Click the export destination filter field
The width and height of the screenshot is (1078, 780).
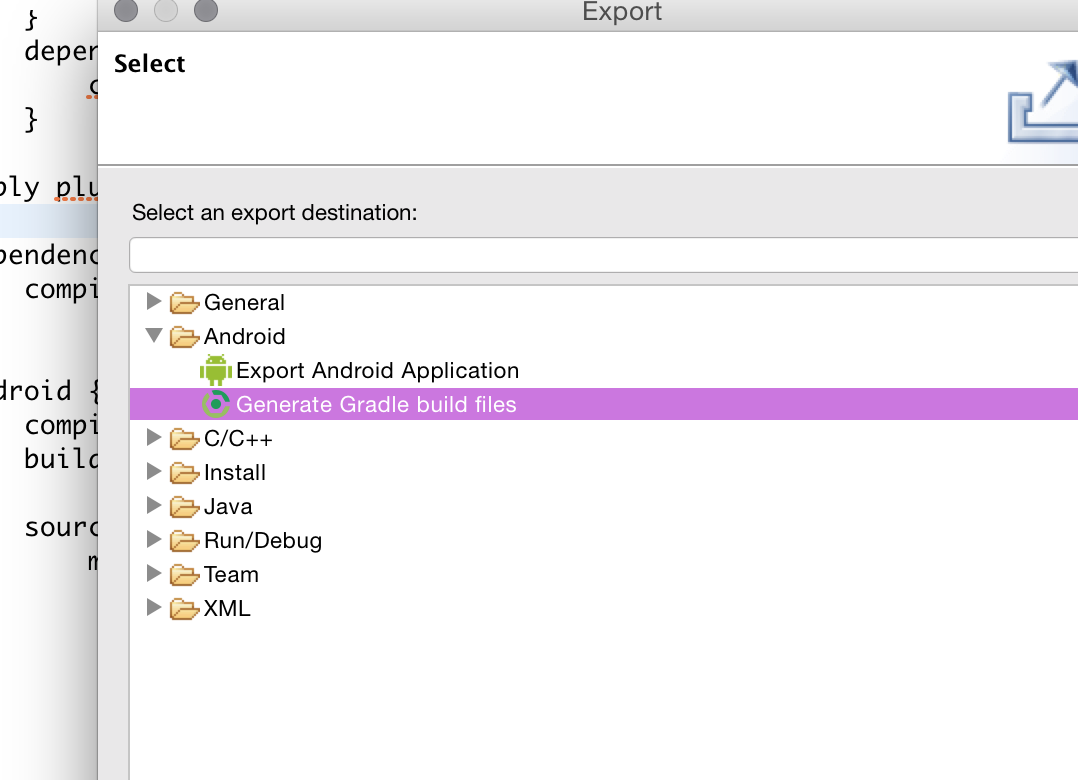click(x=604, y=255)
